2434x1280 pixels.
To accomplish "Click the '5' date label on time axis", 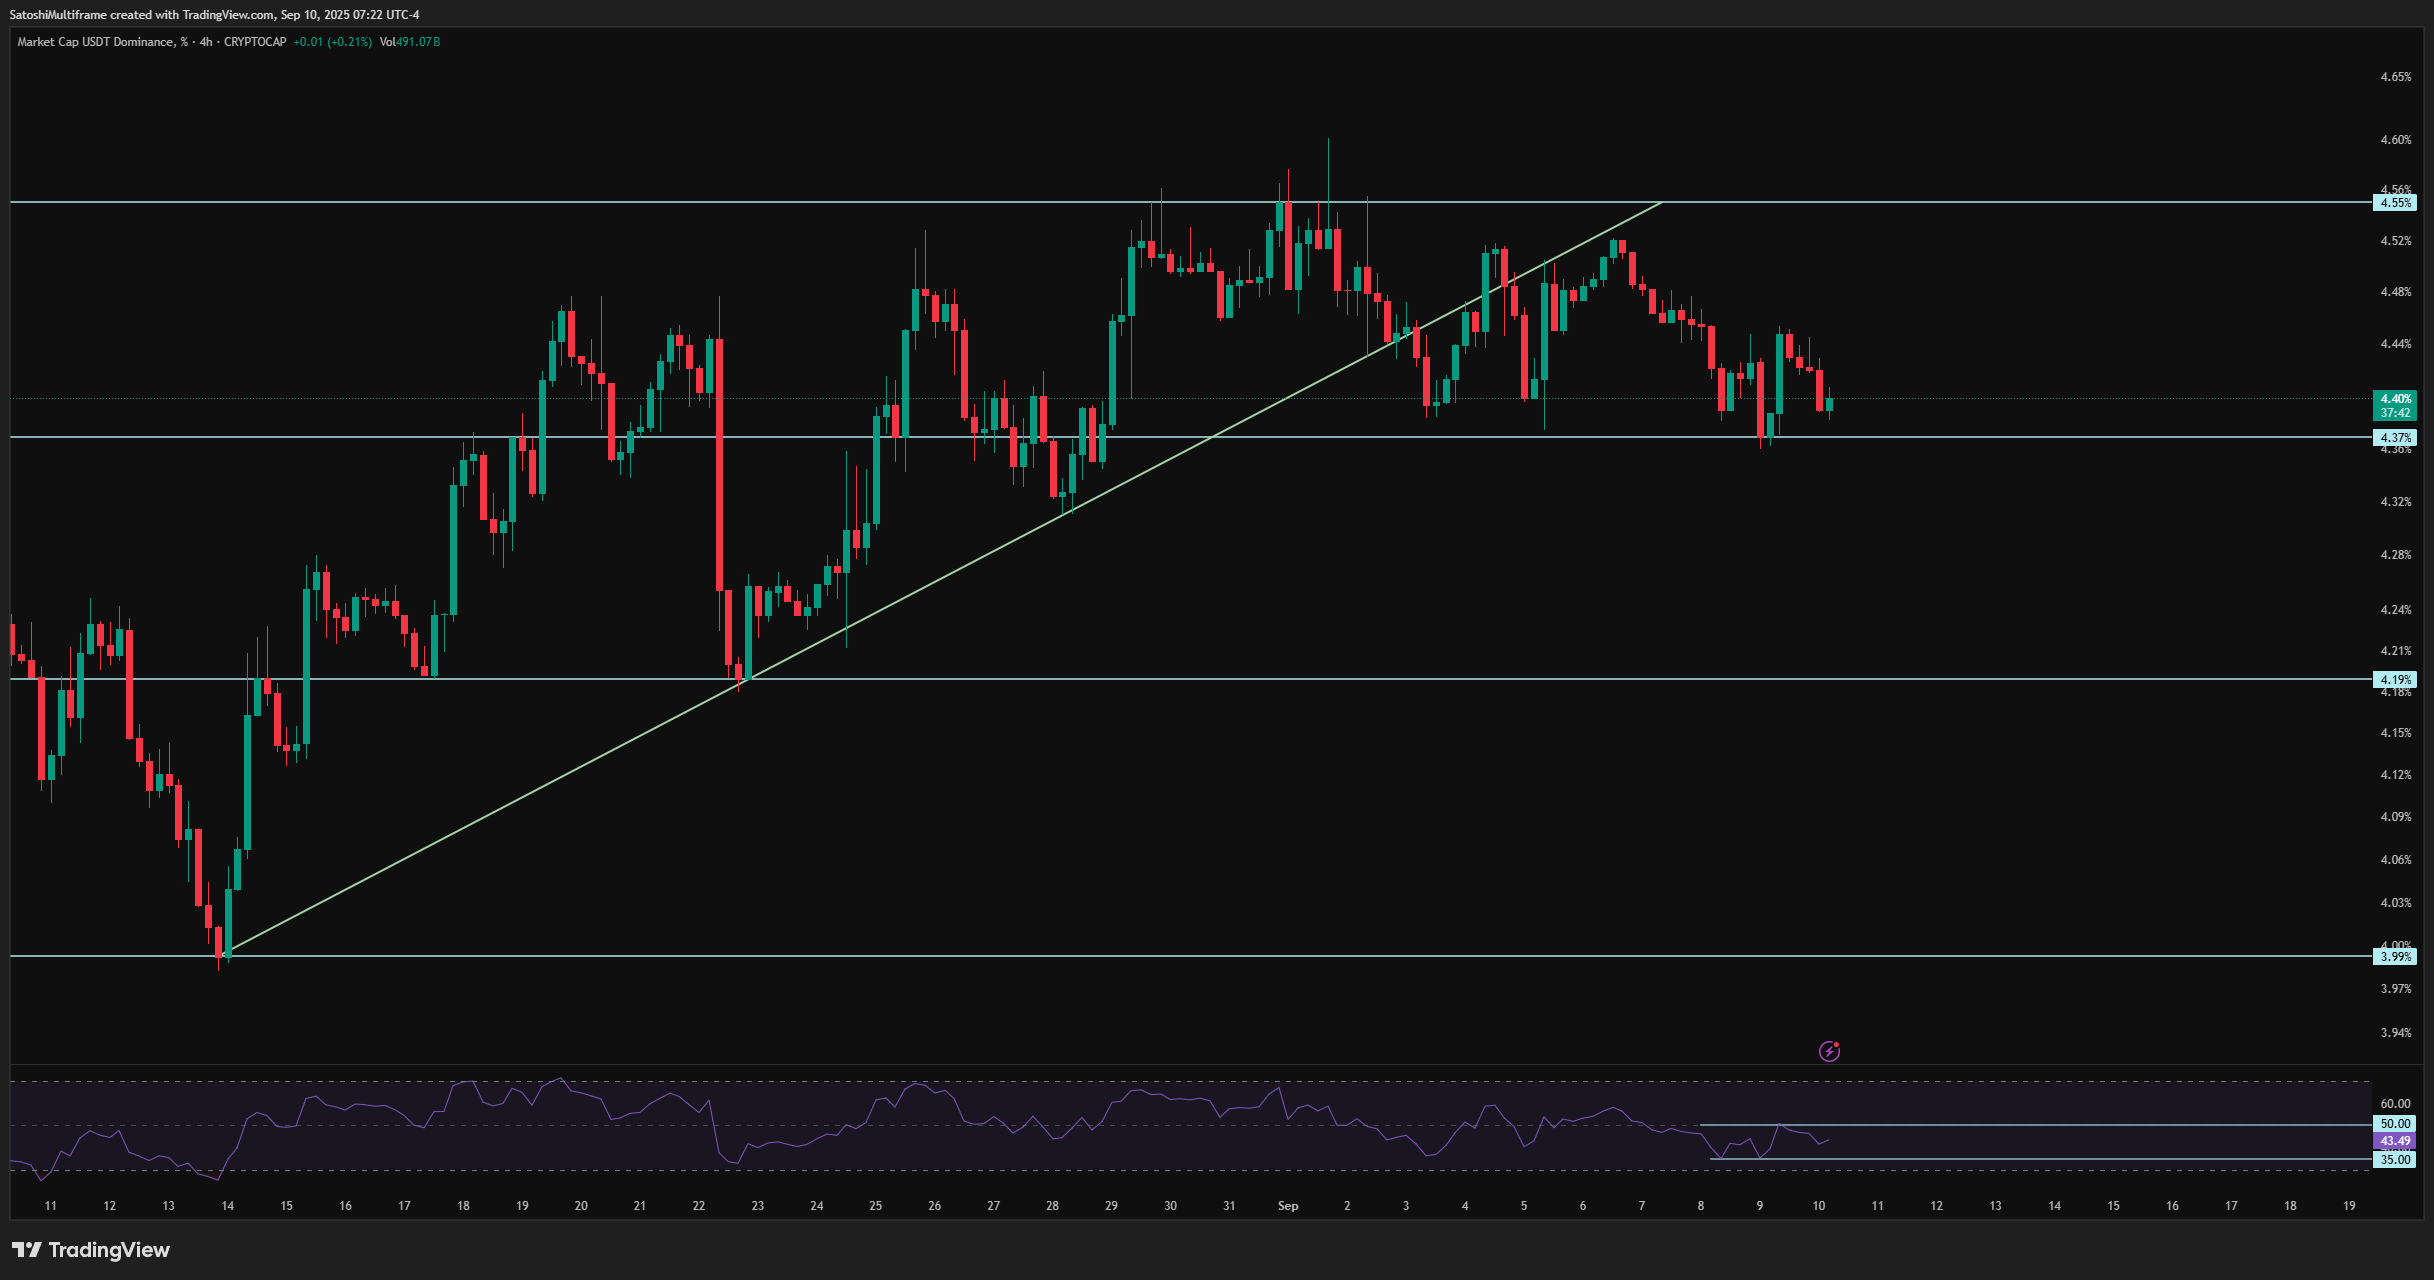I will coord(1524,1206).
